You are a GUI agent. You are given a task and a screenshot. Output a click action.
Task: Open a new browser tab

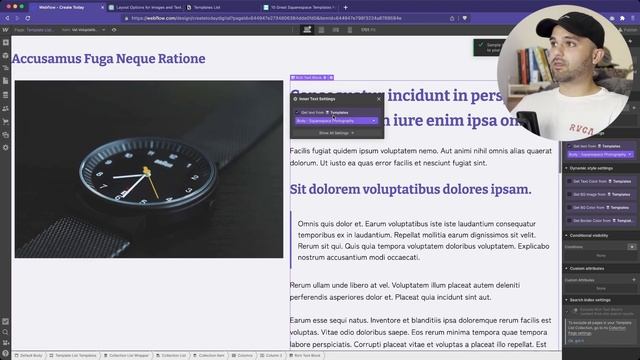pos(345,7)
